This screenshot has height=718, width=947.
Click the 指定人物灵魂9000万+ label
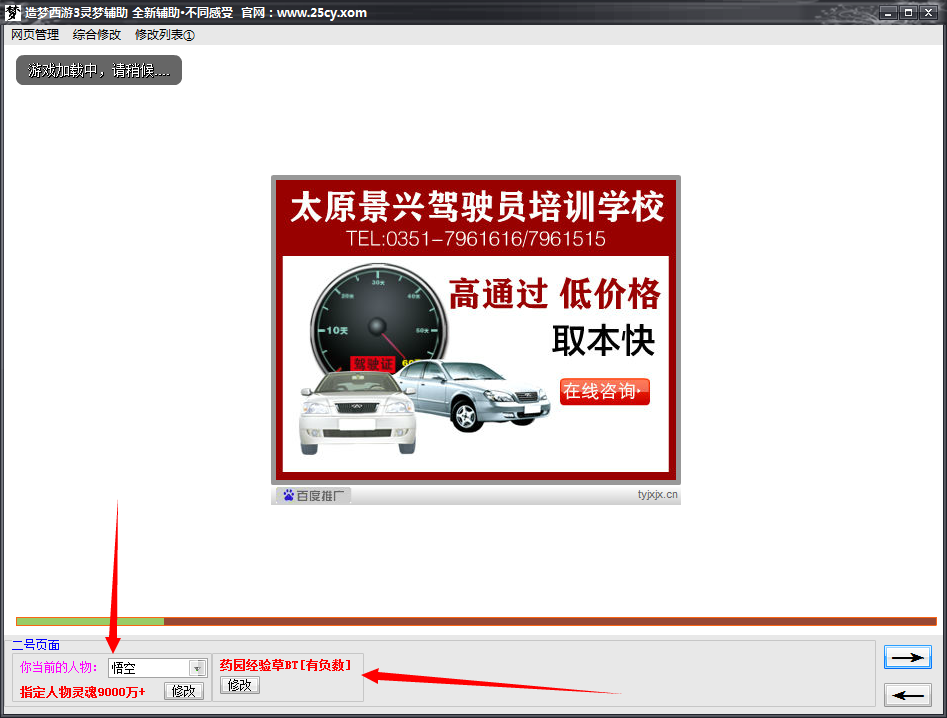click(83, 692)
